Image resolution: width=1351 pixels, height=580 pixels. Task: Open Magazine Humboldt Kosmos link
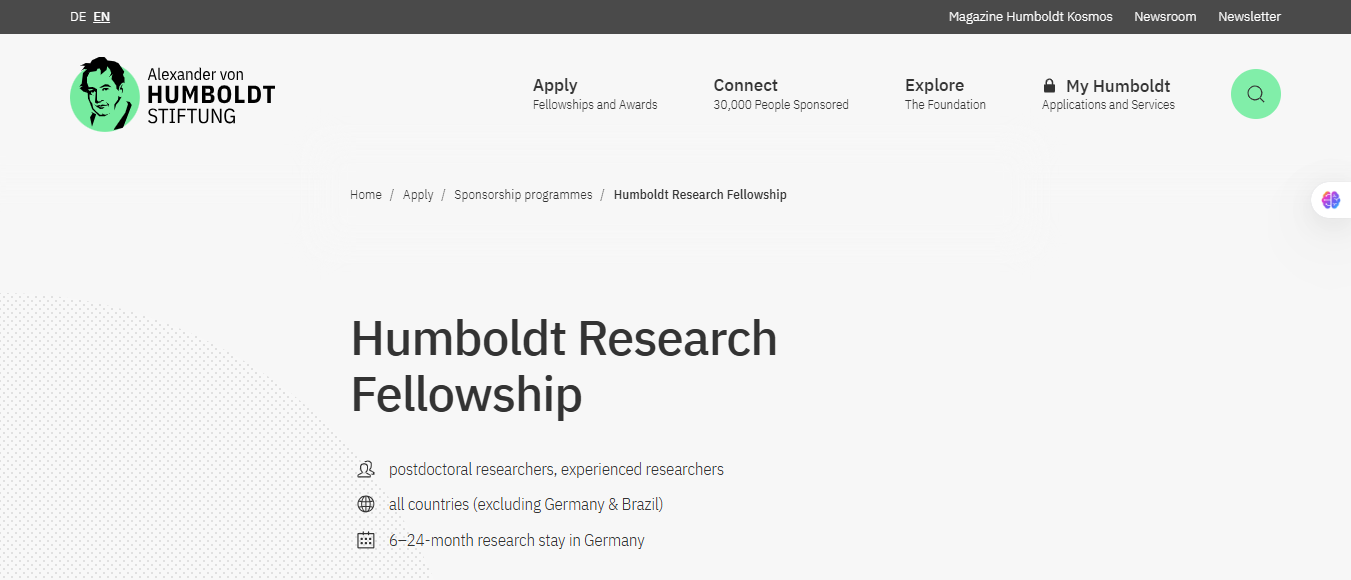pos(1030,17)
